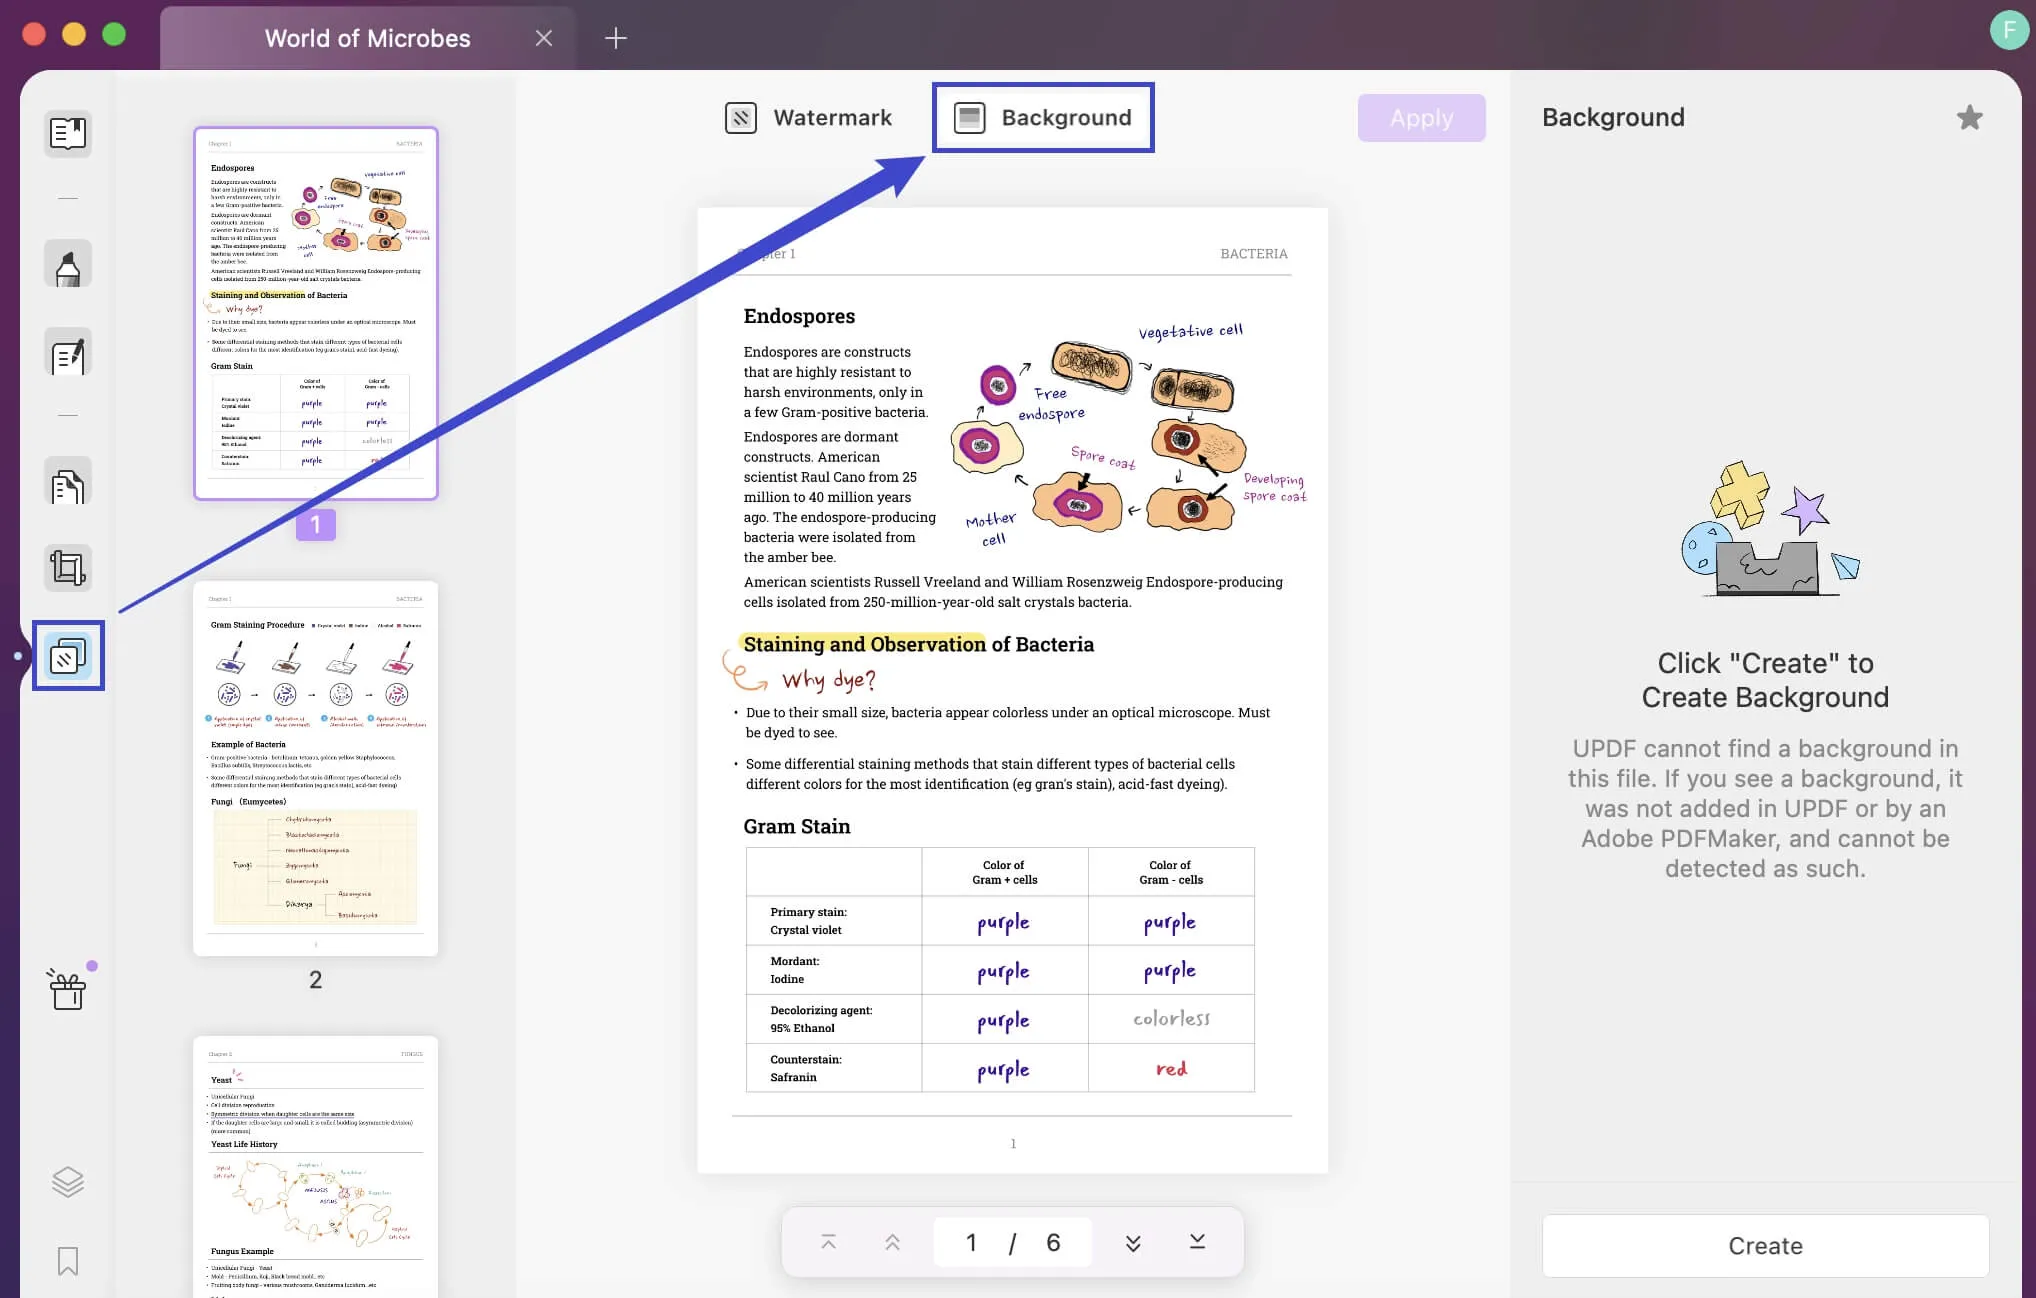Open a new tab with plus button
2036x1298 pixels.
616,38
